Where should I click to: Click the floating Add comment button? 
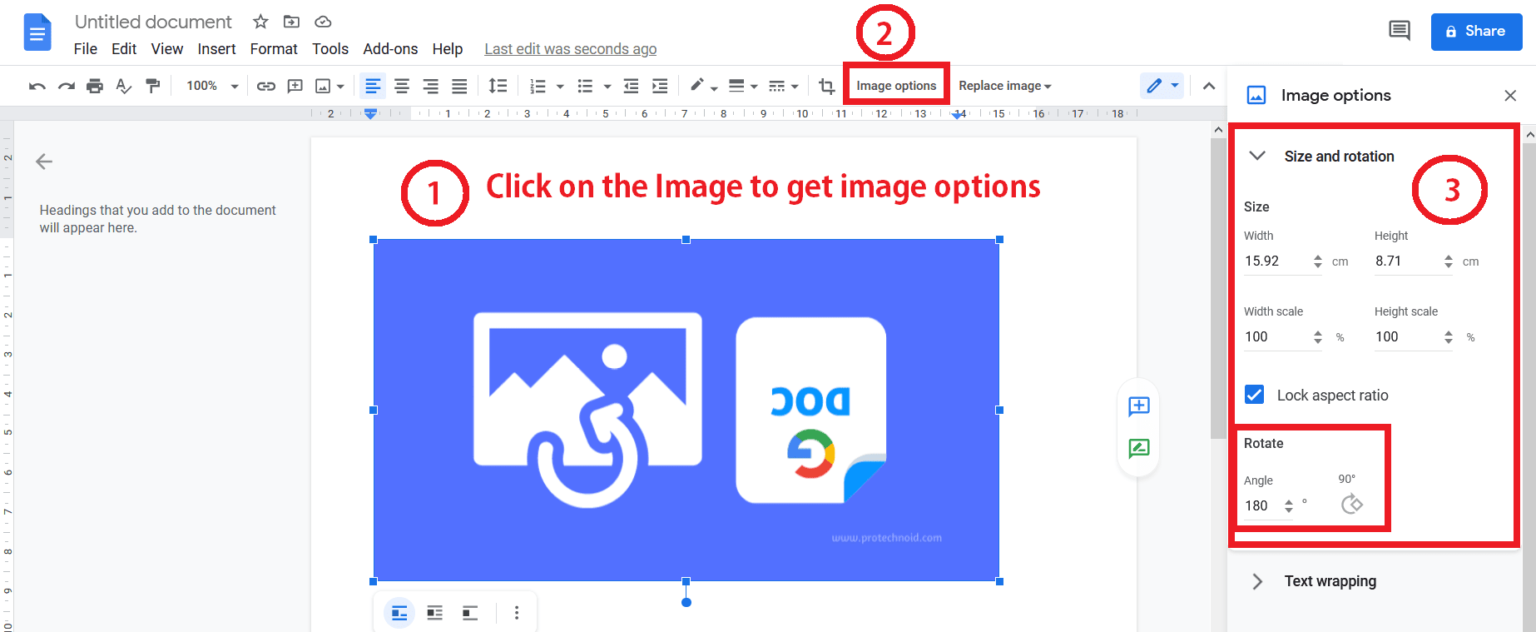[1138, 406]
